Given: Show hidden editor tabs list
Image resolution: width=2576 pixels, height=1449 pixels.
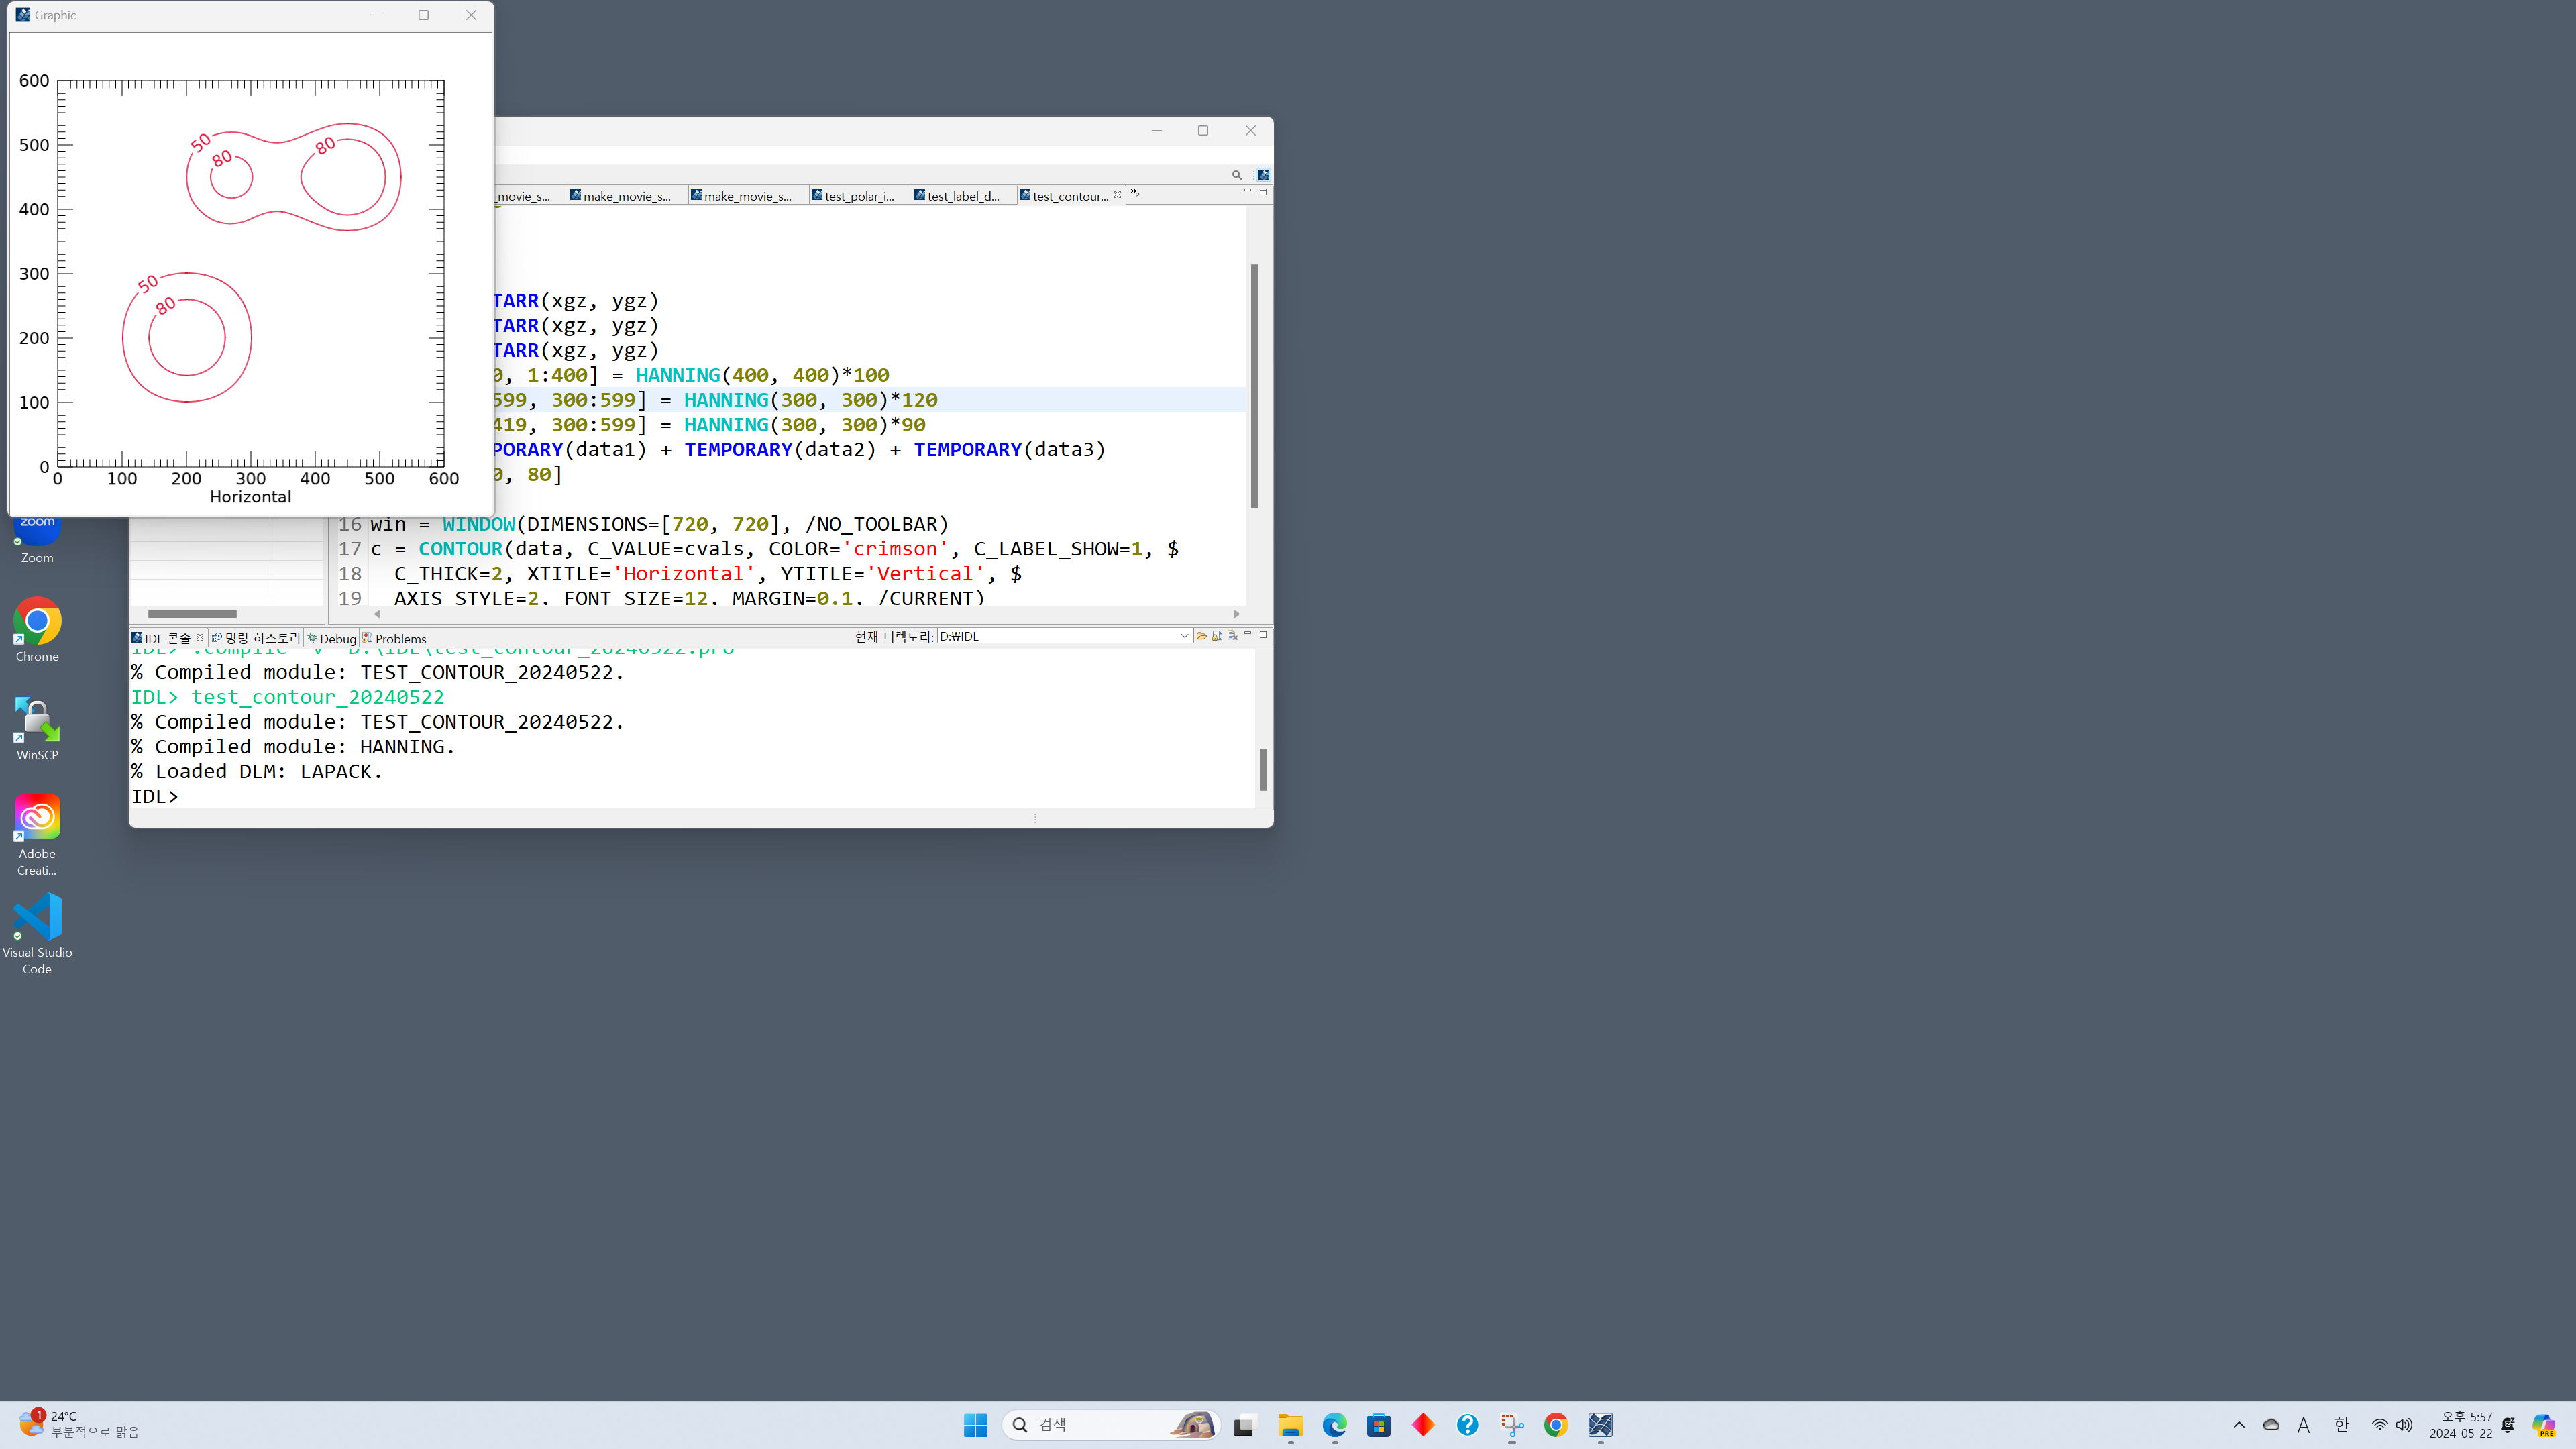Looking at the screenshot, I should (x=1135, y=194).
